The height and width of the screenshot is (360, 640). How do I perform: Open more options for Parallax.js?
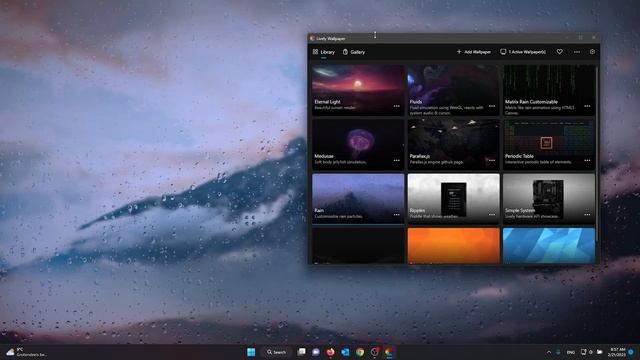(492, 160)
